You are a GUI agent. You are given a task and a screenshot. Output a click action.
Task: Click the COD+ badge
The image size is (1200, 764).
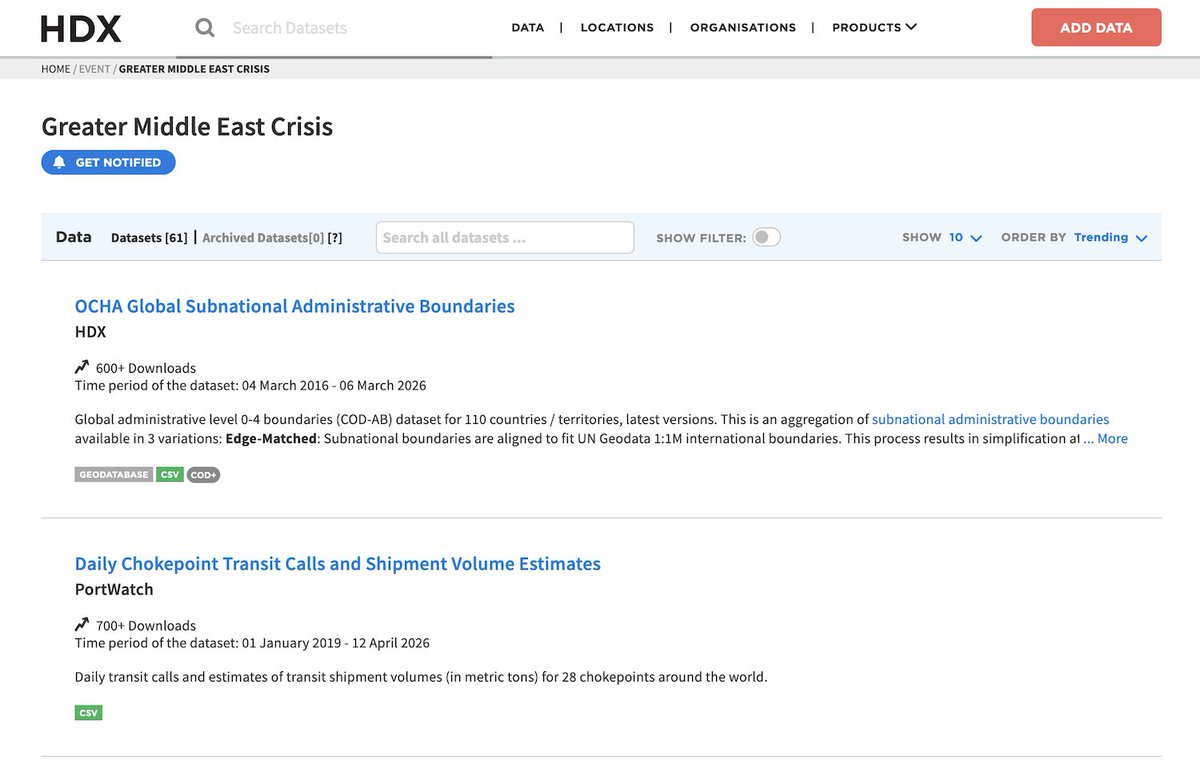pyautogui.click(x=203, y=475)
